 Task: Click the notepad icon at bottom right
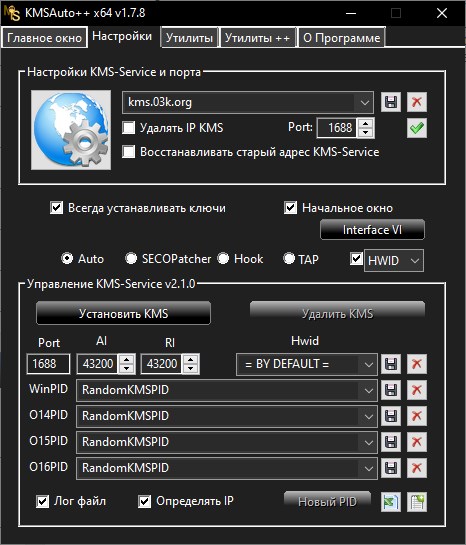tap(417, 502)
